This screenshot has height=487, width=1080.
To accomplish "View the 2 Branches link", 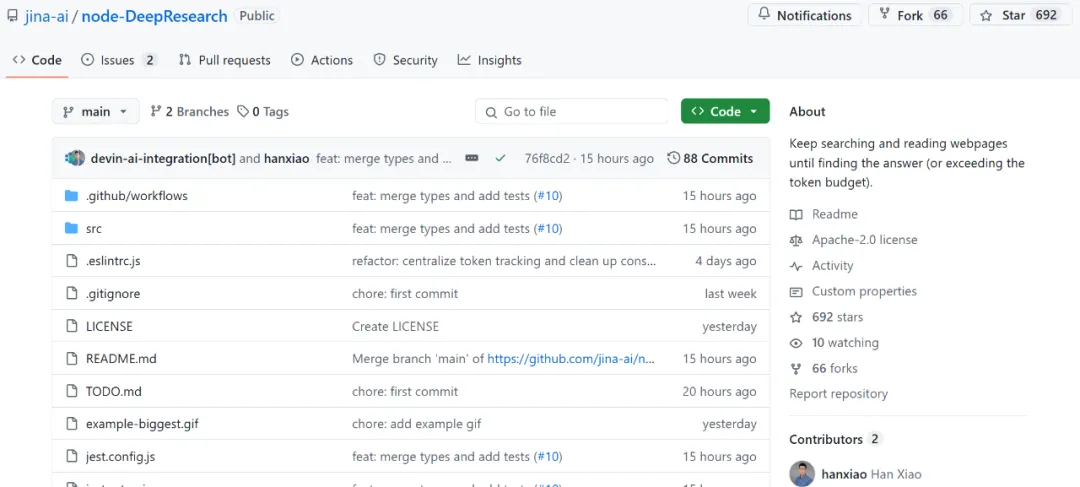I will coord(189,112).
